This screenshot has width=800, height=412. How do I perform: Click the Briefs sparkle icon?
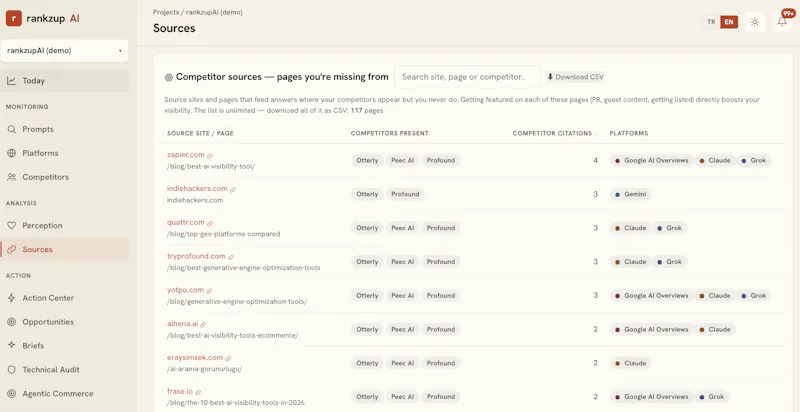click(x=12, y=345)
